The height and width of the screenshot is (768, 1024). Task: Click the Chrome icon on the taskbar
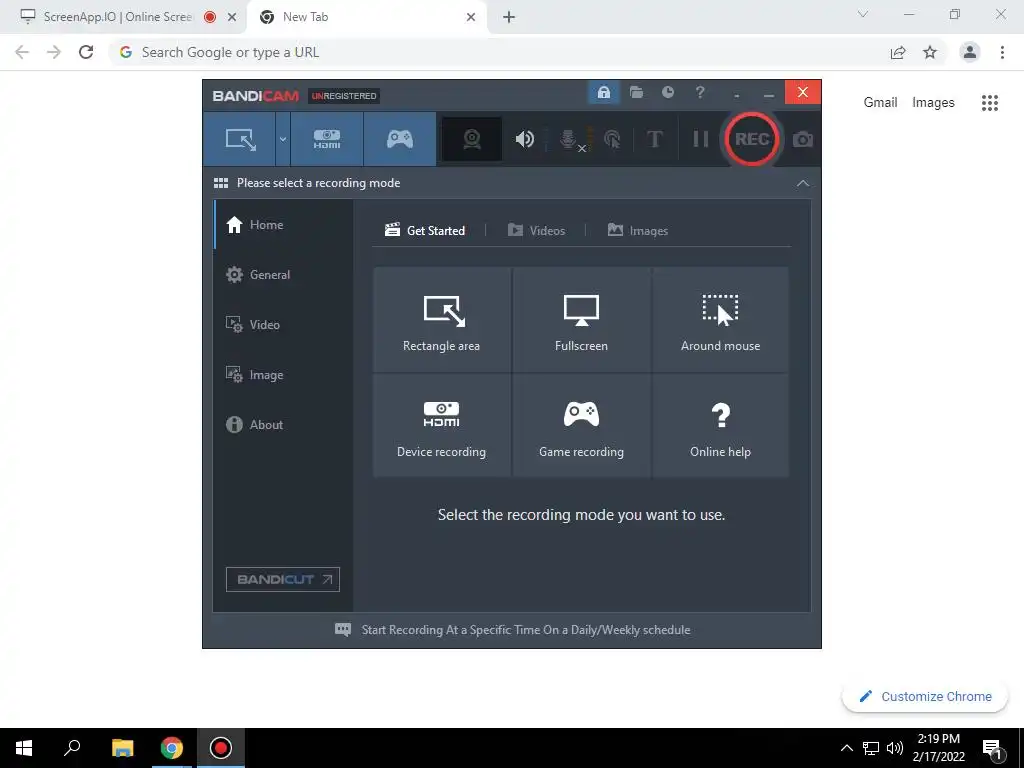coord(172,748)
